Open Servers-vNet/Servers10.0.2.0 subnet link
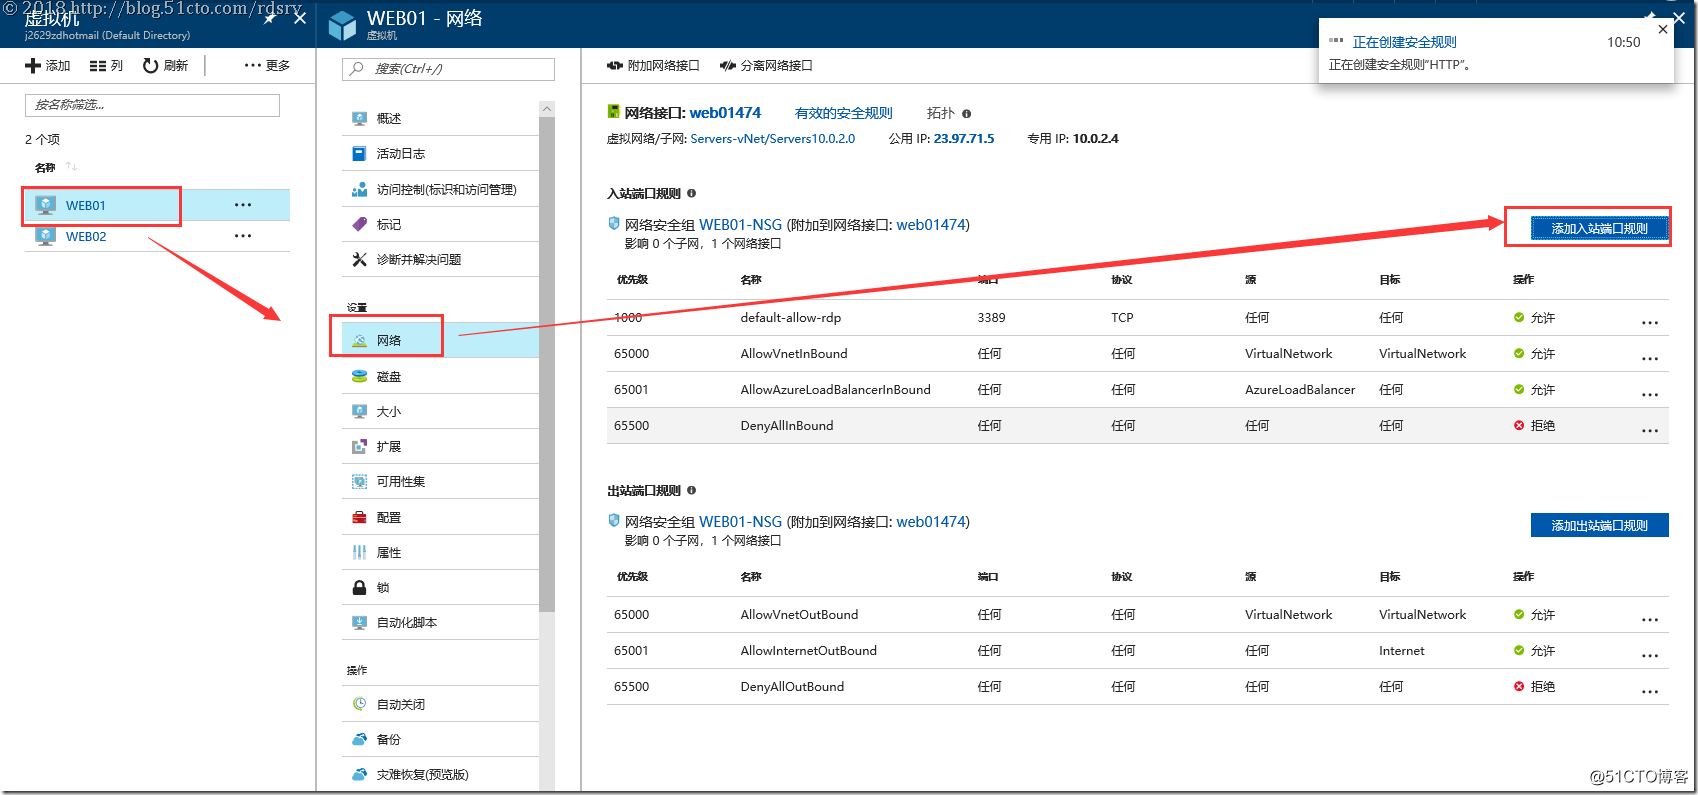This screenshot has width=1698, height=795. coord(772,139)
